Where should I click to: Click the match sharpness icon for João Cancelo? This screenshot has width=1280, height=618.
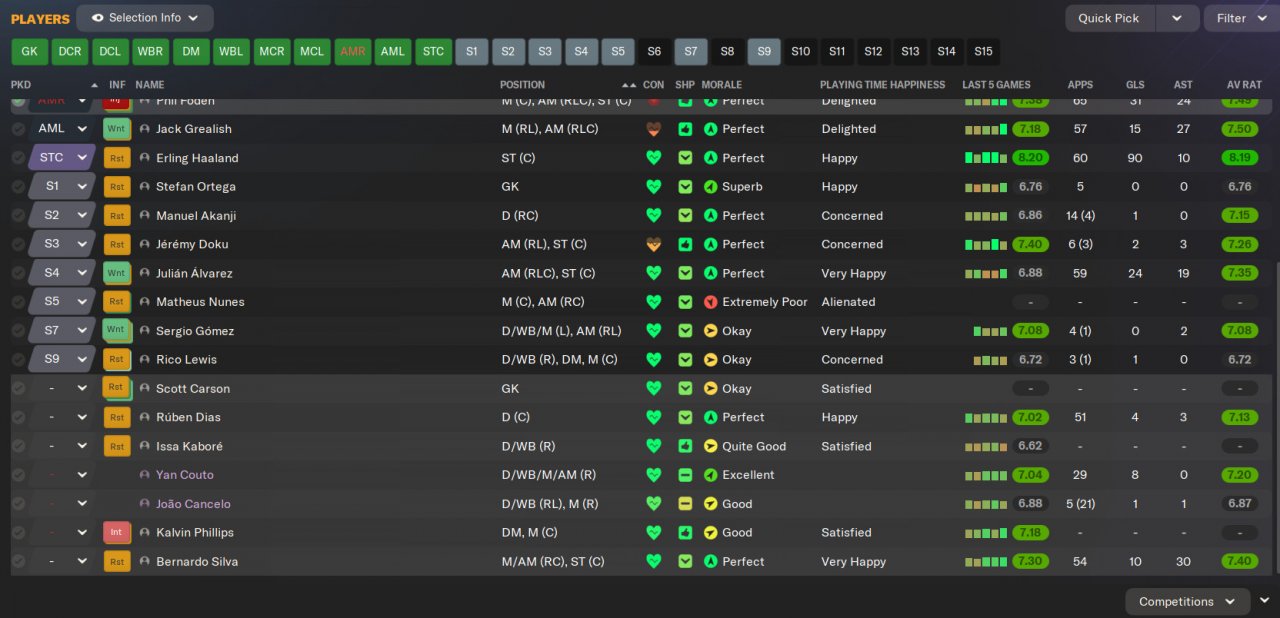[x=685, y=504]
